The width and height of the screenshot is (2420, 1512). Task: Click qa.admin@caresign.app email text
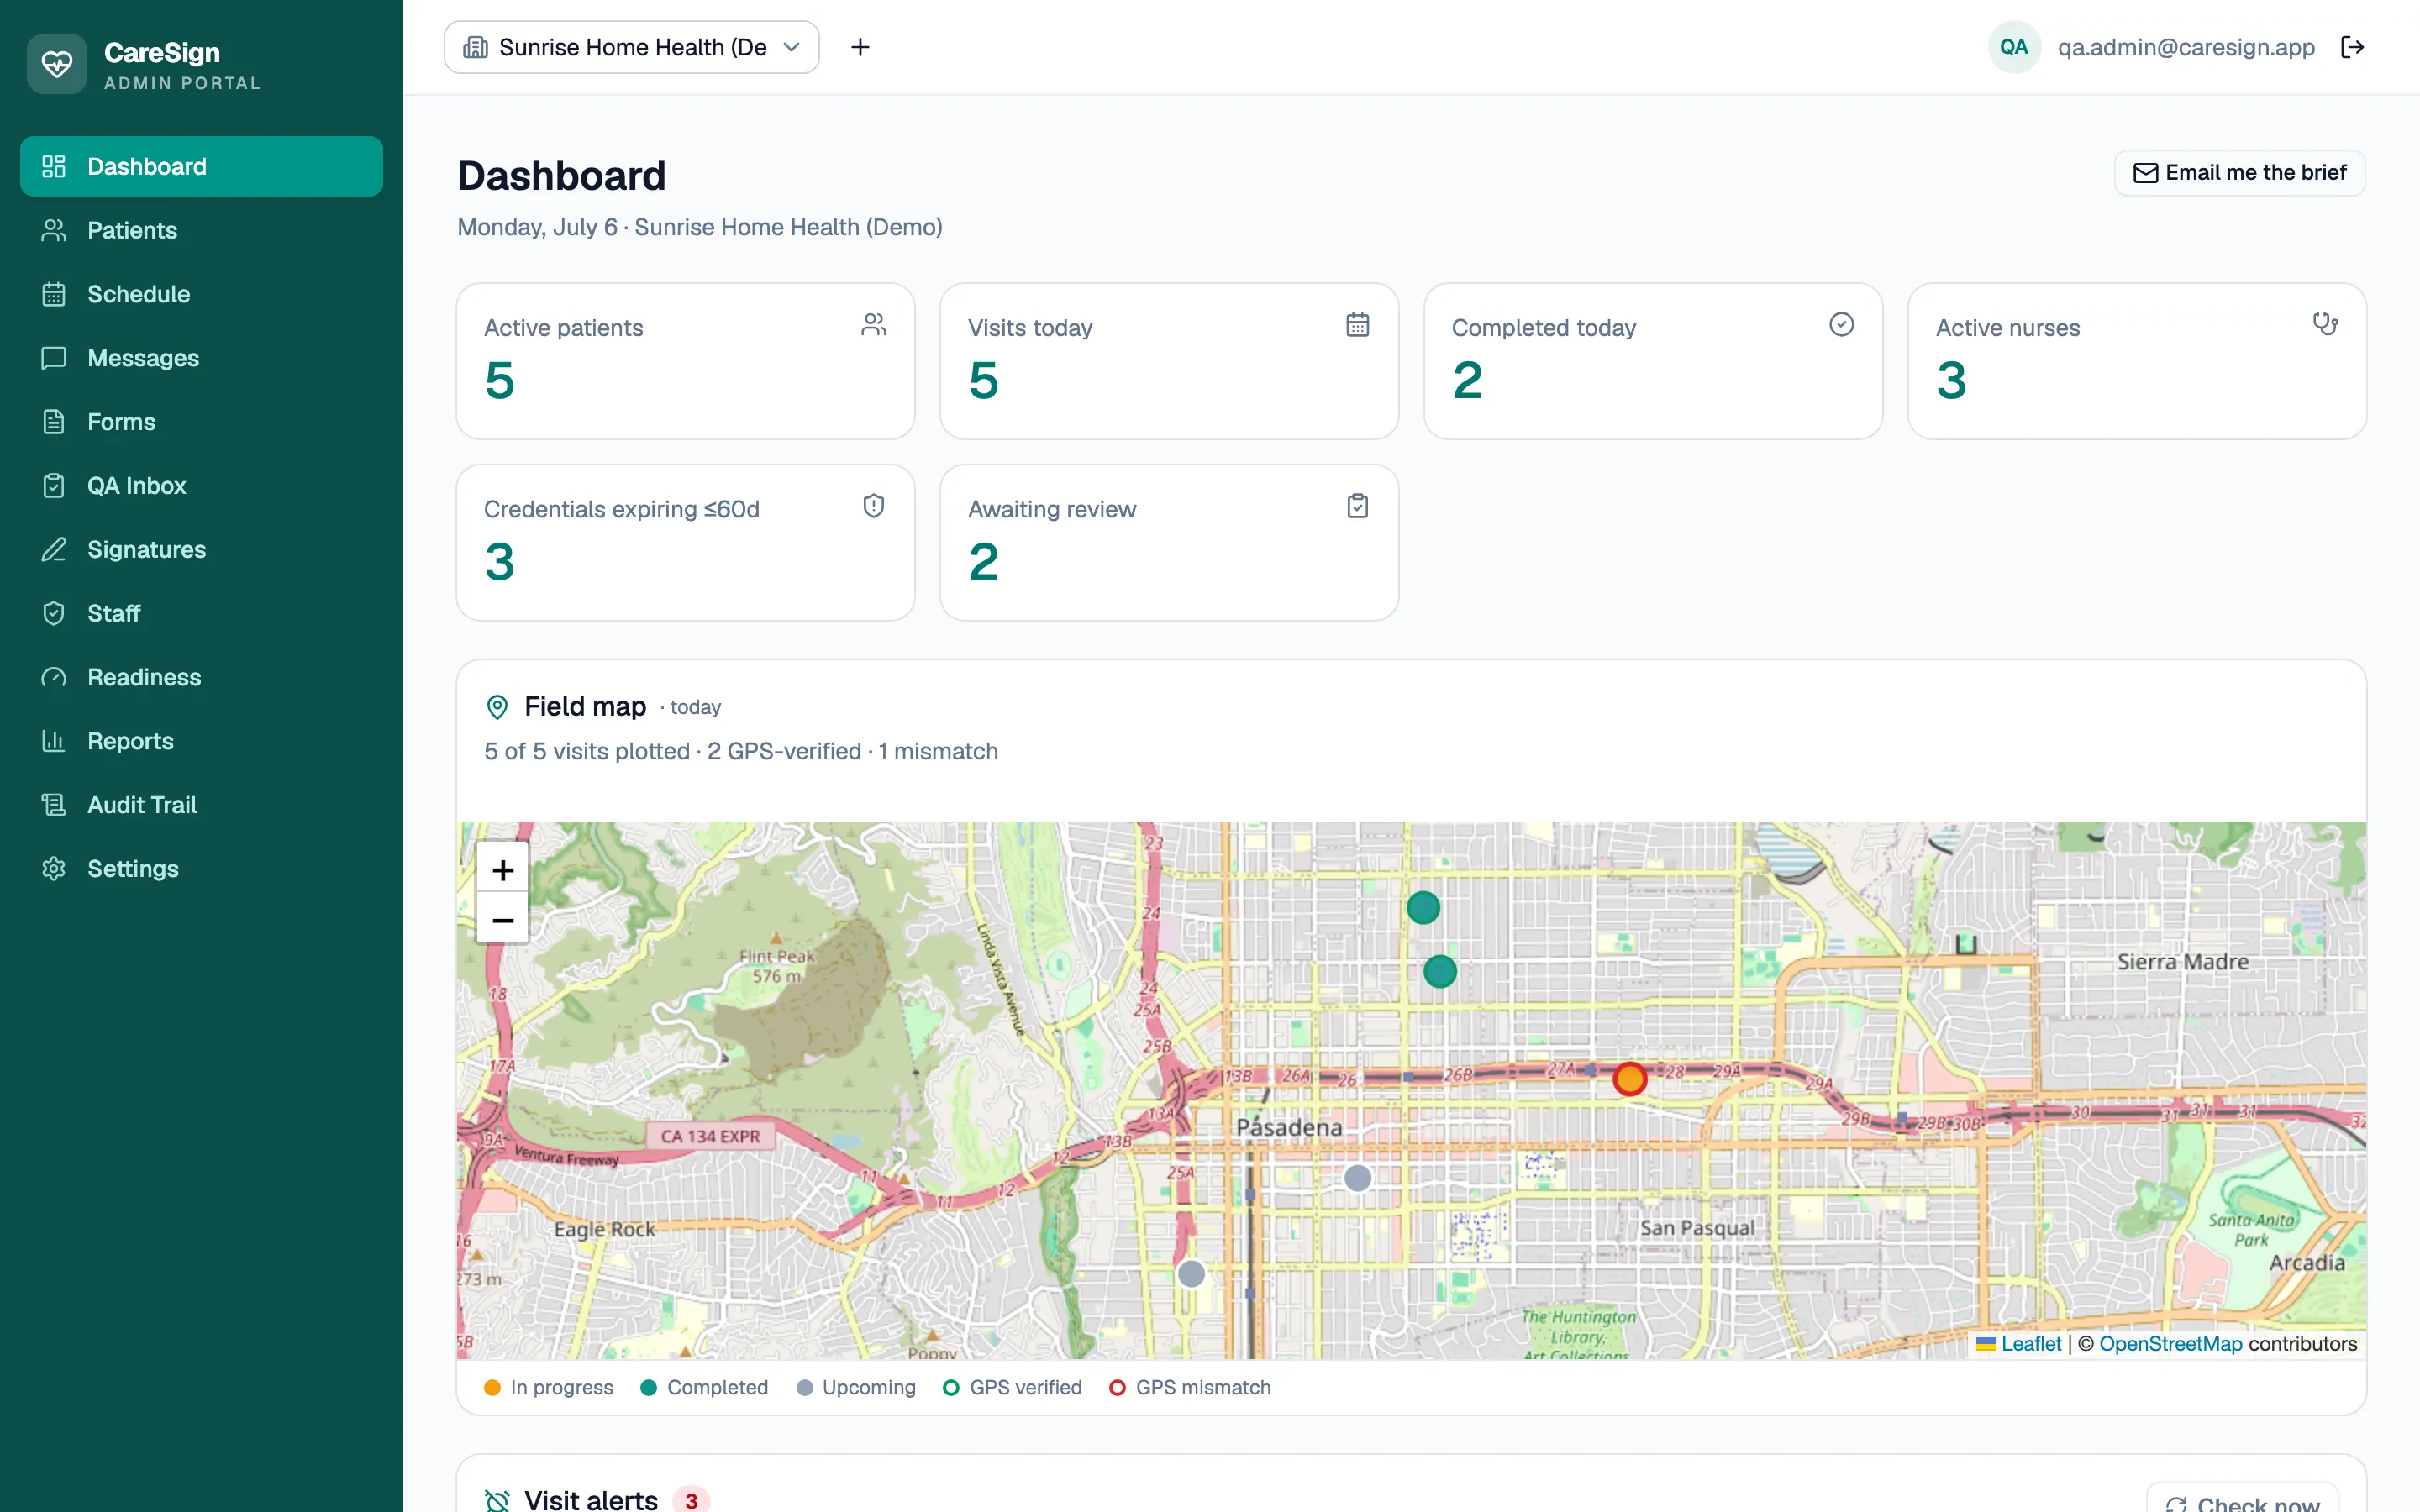2186,47
